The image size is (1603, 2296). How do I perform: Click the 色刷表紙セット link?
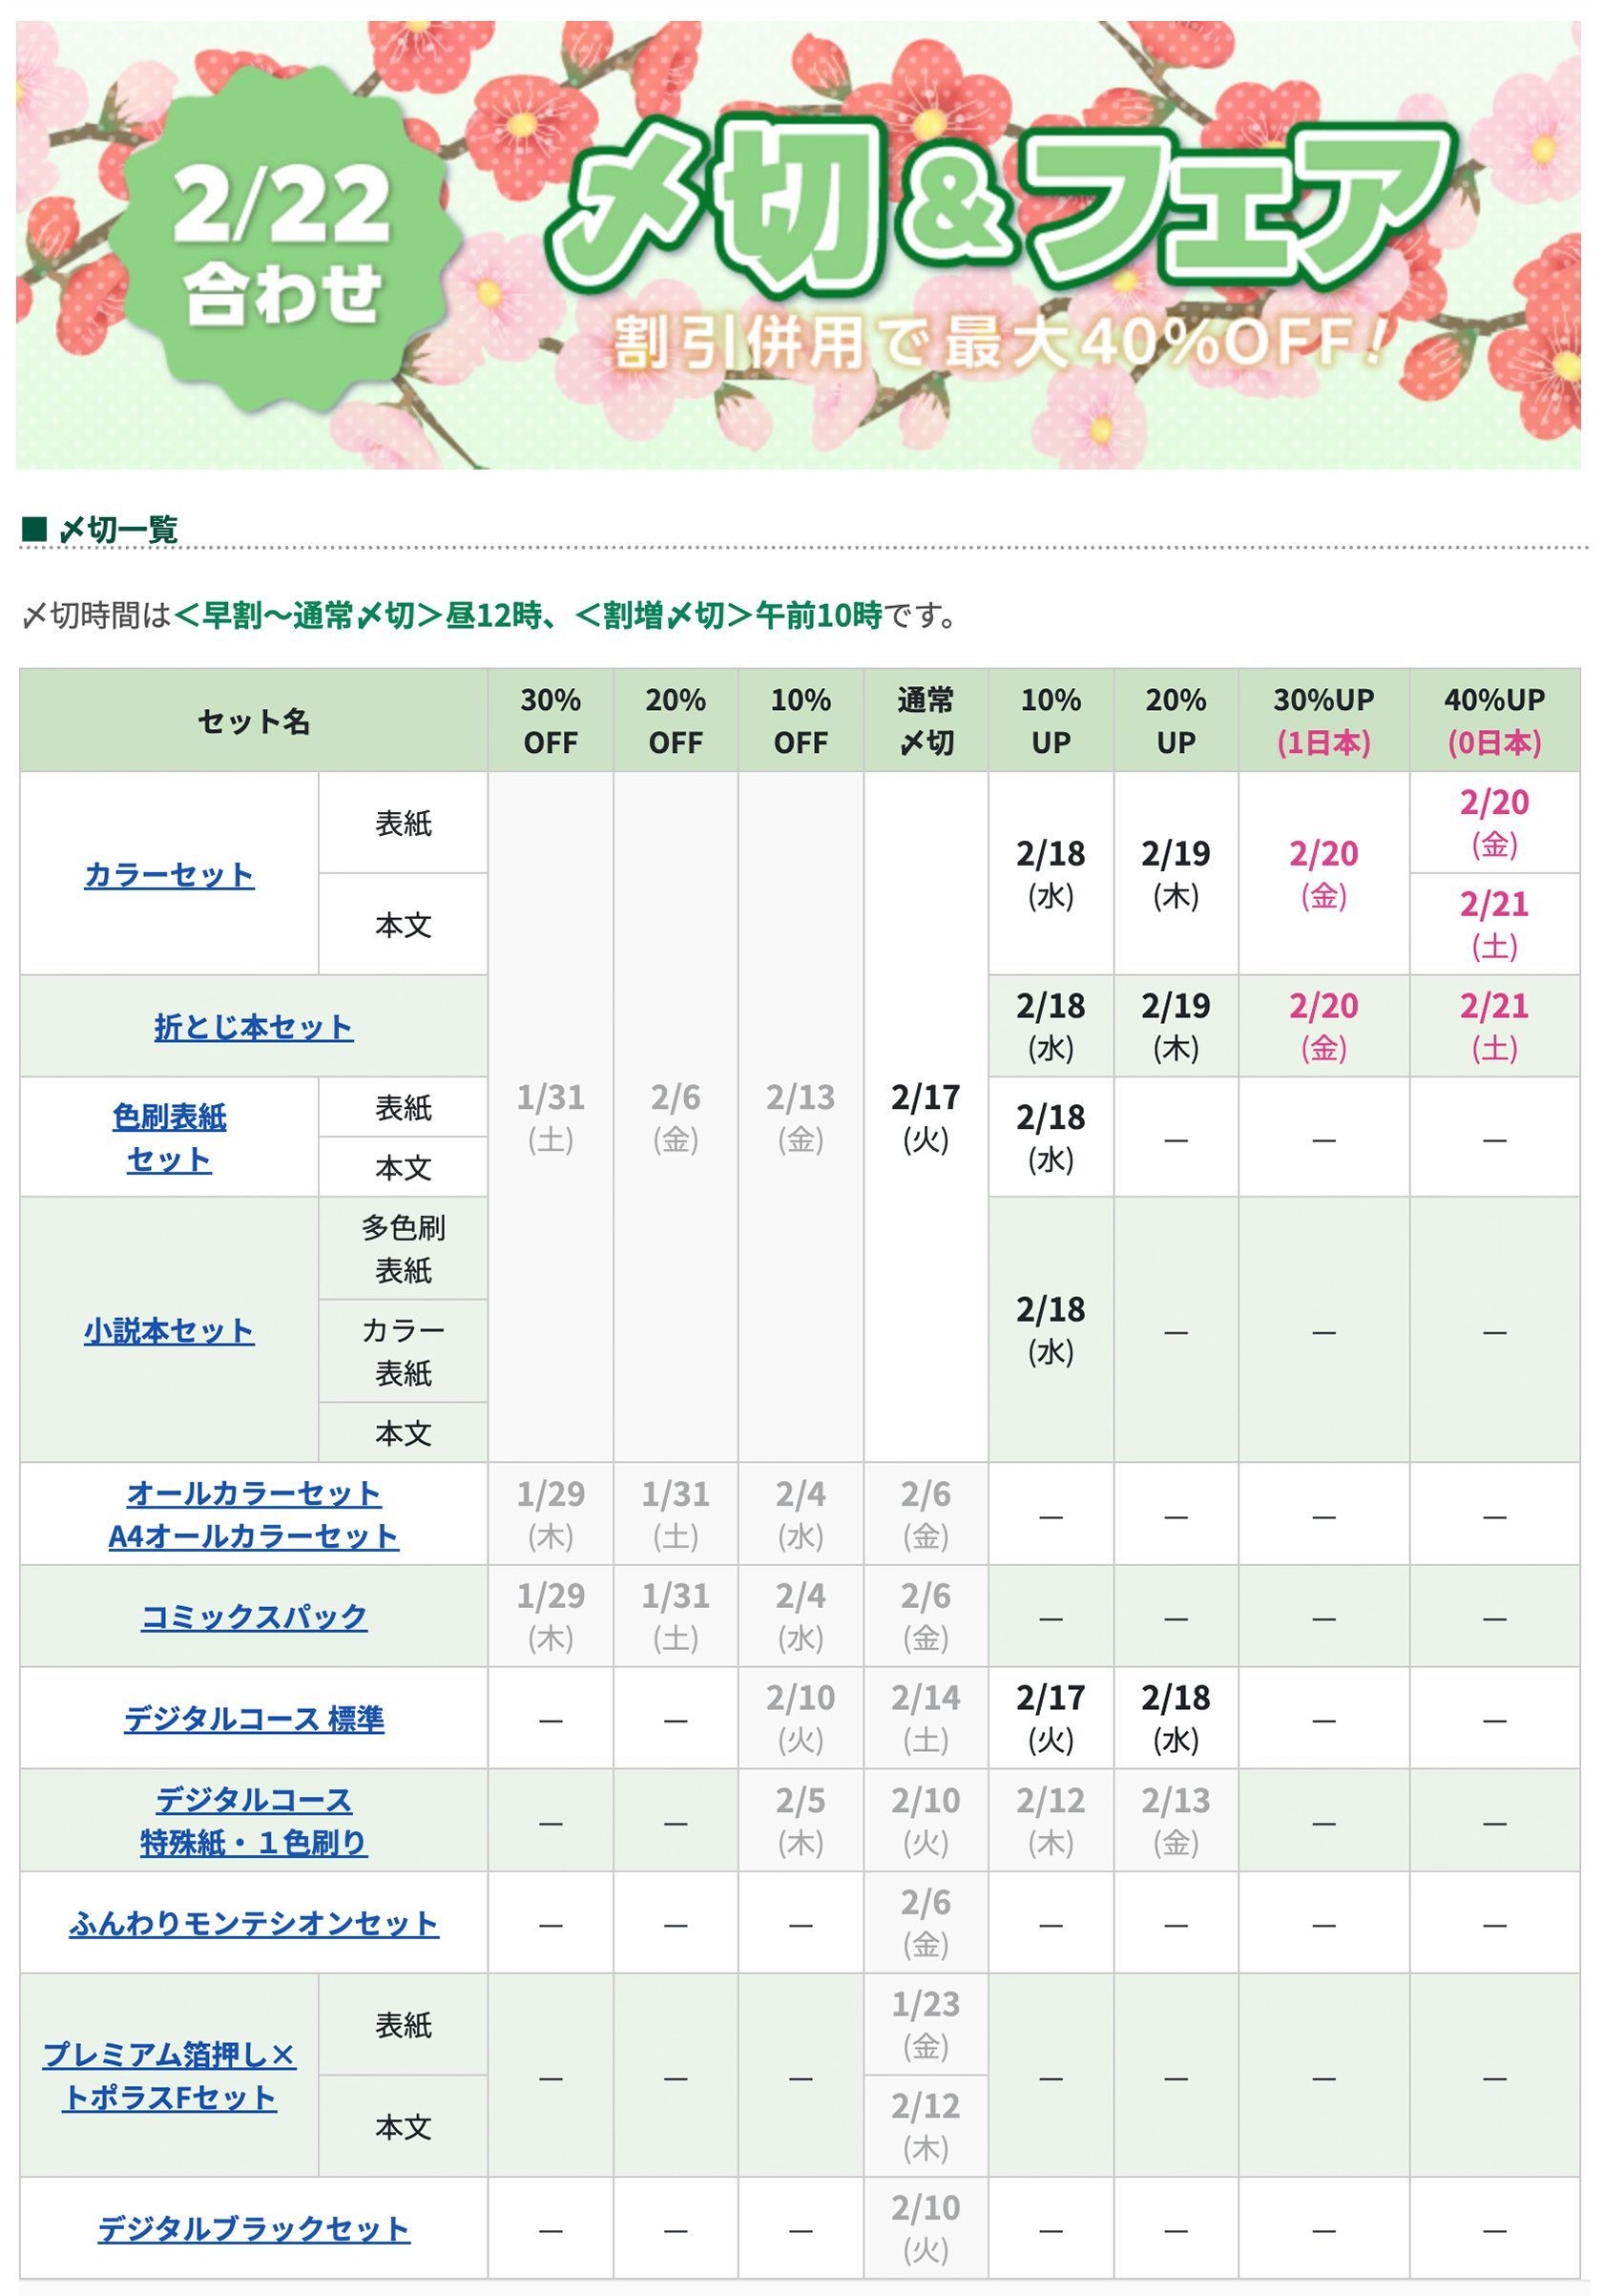(168, 1137)
